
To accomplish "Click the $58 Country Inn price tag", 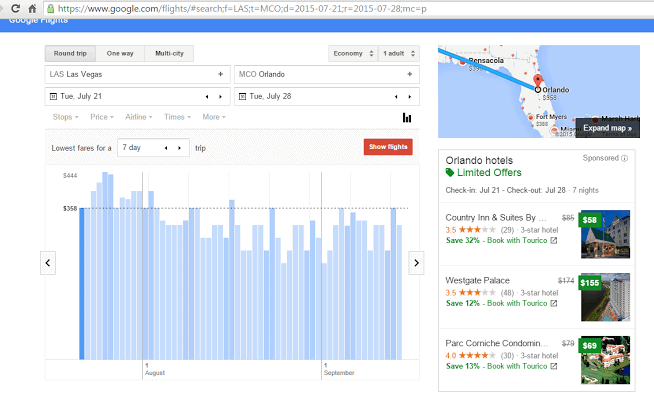I will (590, 220).
